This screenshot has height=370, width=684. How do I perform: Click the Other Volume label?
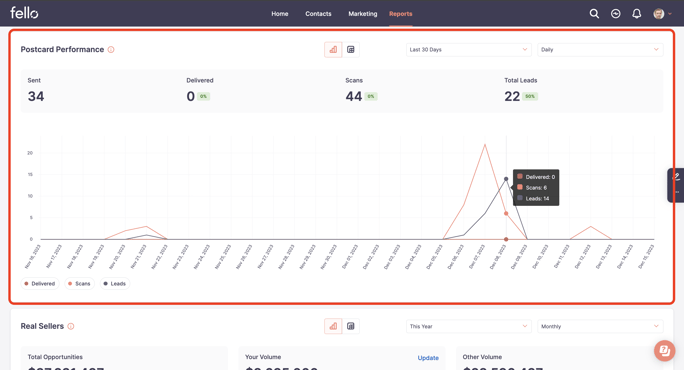coord(482,357)
